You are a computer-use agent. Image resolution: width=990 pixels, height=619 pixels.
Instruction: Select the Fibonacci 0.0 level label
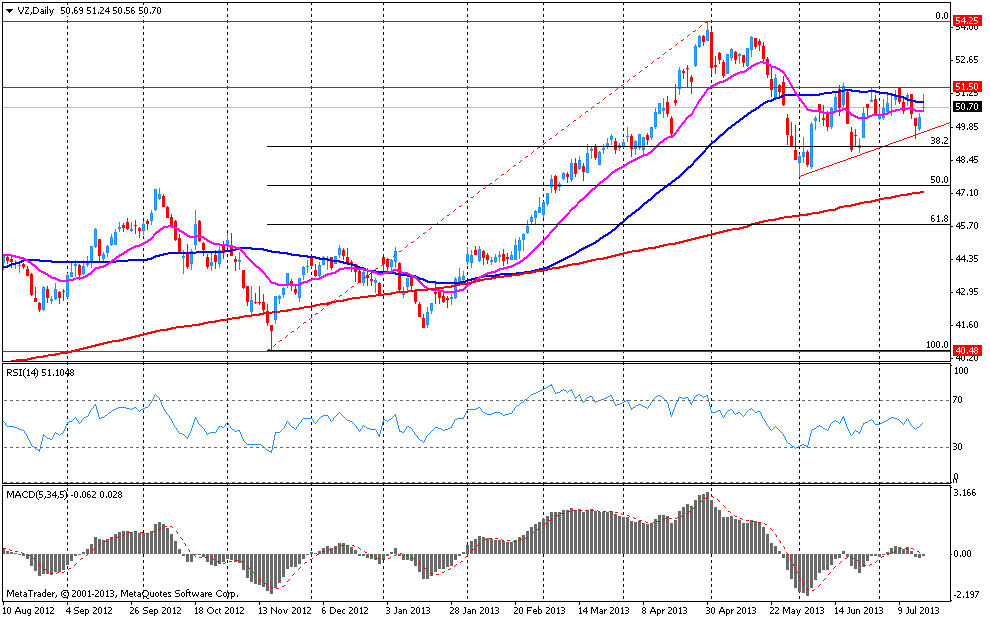(942, 16)
